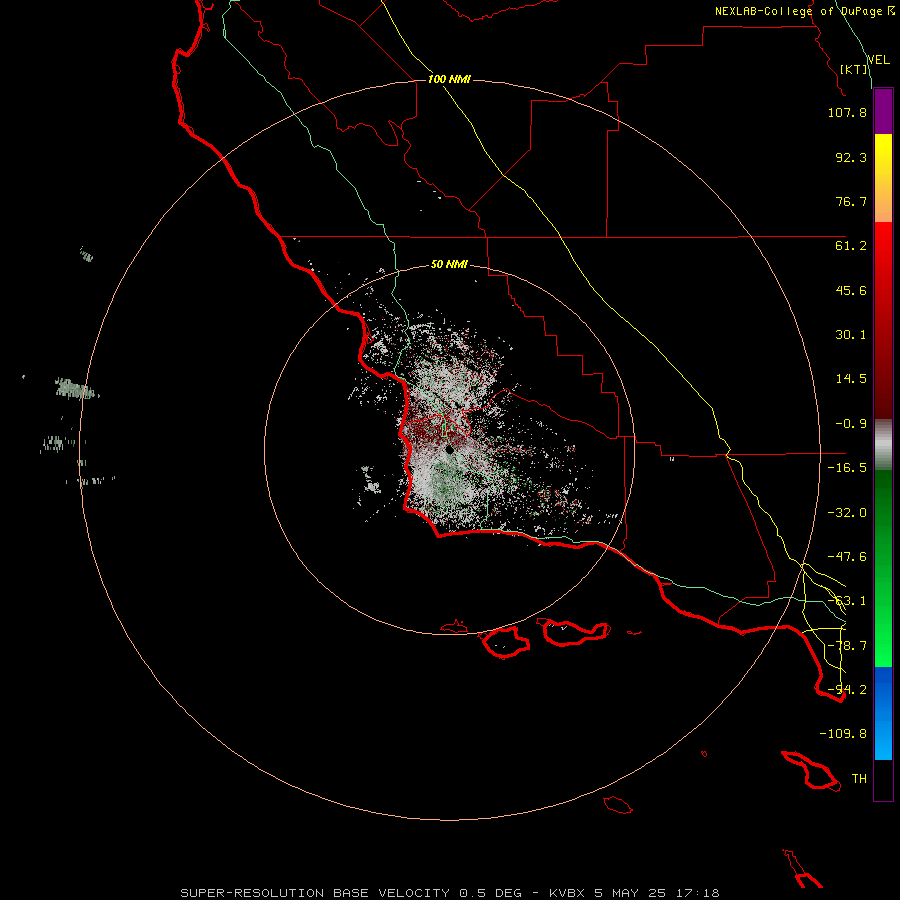The image size is (900, 900).
Task: Click the 76.7 velocity scale value
Action: [x=851, y=201]
